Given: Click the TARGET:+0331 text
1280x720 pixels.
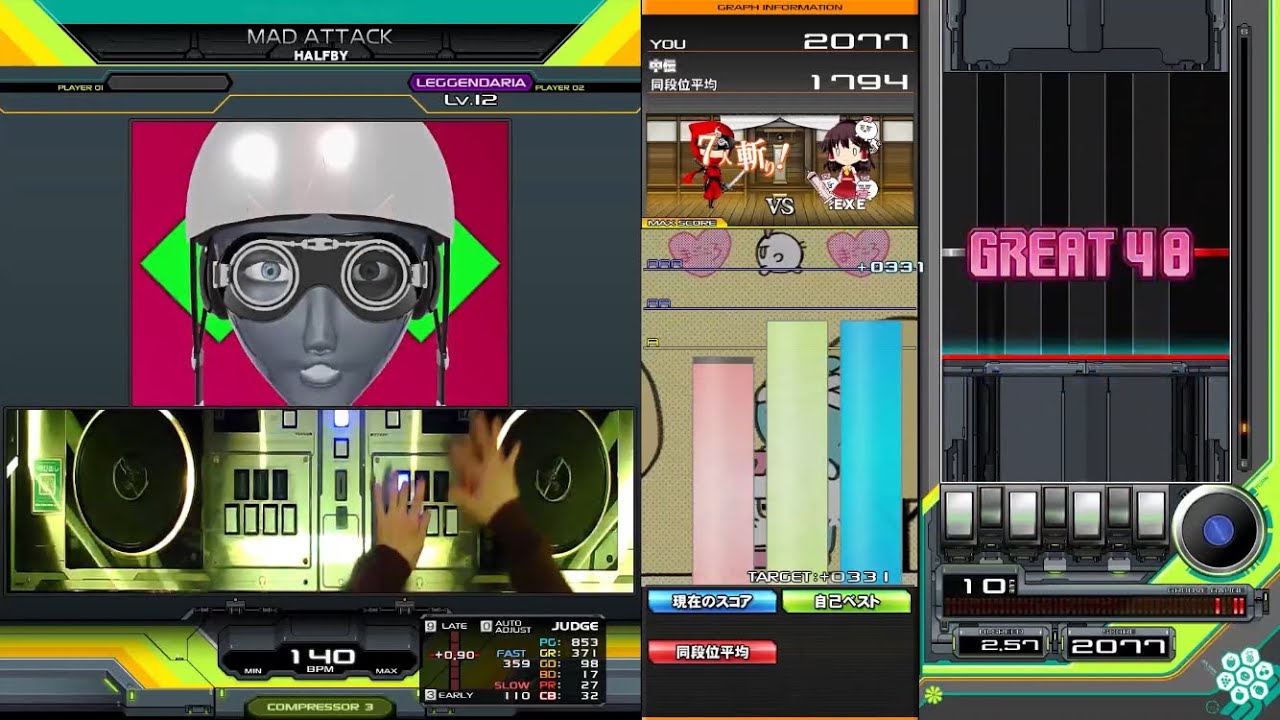Looking at the screenshot, I should coord(818,577).
